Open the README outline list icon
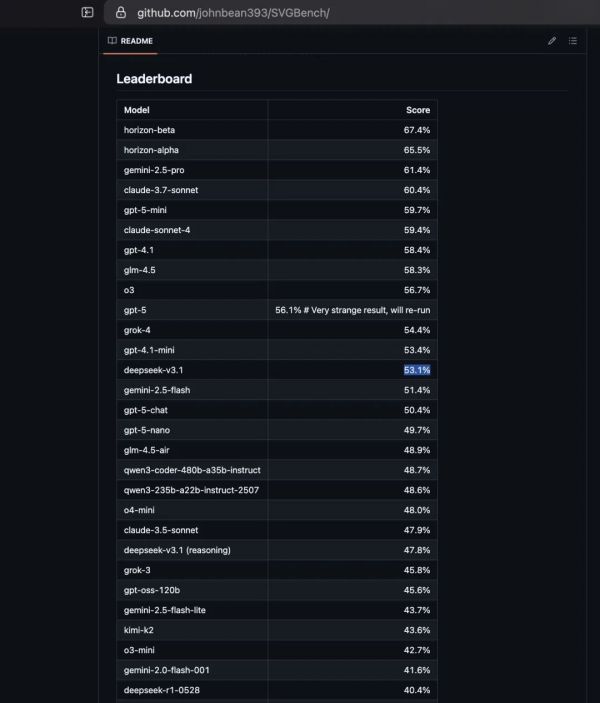 coord(573,41)
